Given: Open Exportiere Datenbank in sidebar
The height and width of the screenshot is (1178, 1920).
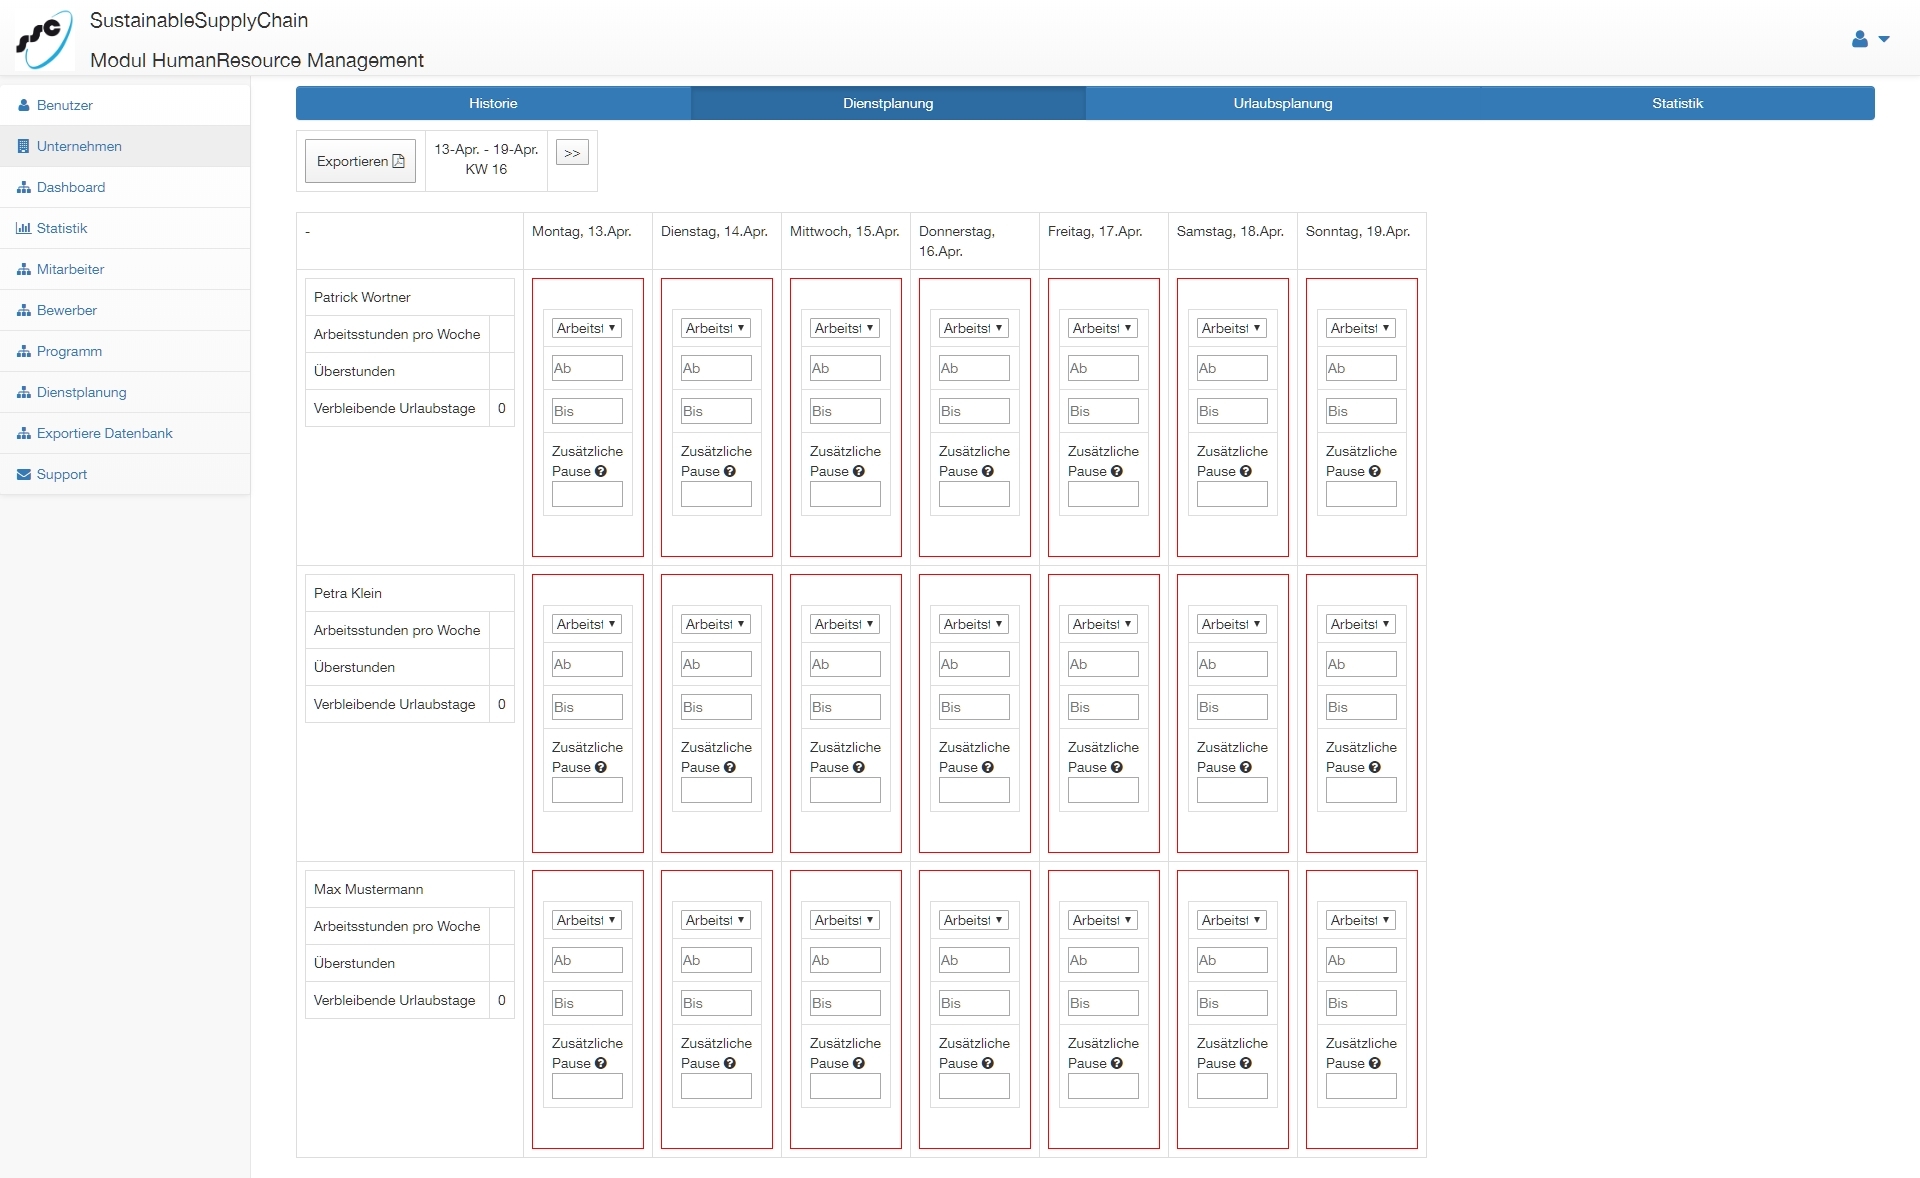Looking at the screenshot, I should [x=104, y=433].
